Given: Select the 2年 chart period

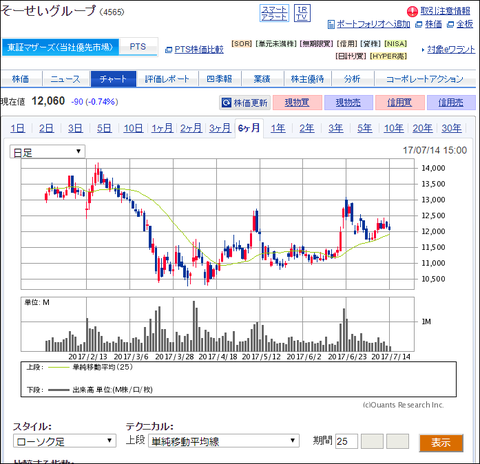Looking at the screenshot, I should coord(307,128).
